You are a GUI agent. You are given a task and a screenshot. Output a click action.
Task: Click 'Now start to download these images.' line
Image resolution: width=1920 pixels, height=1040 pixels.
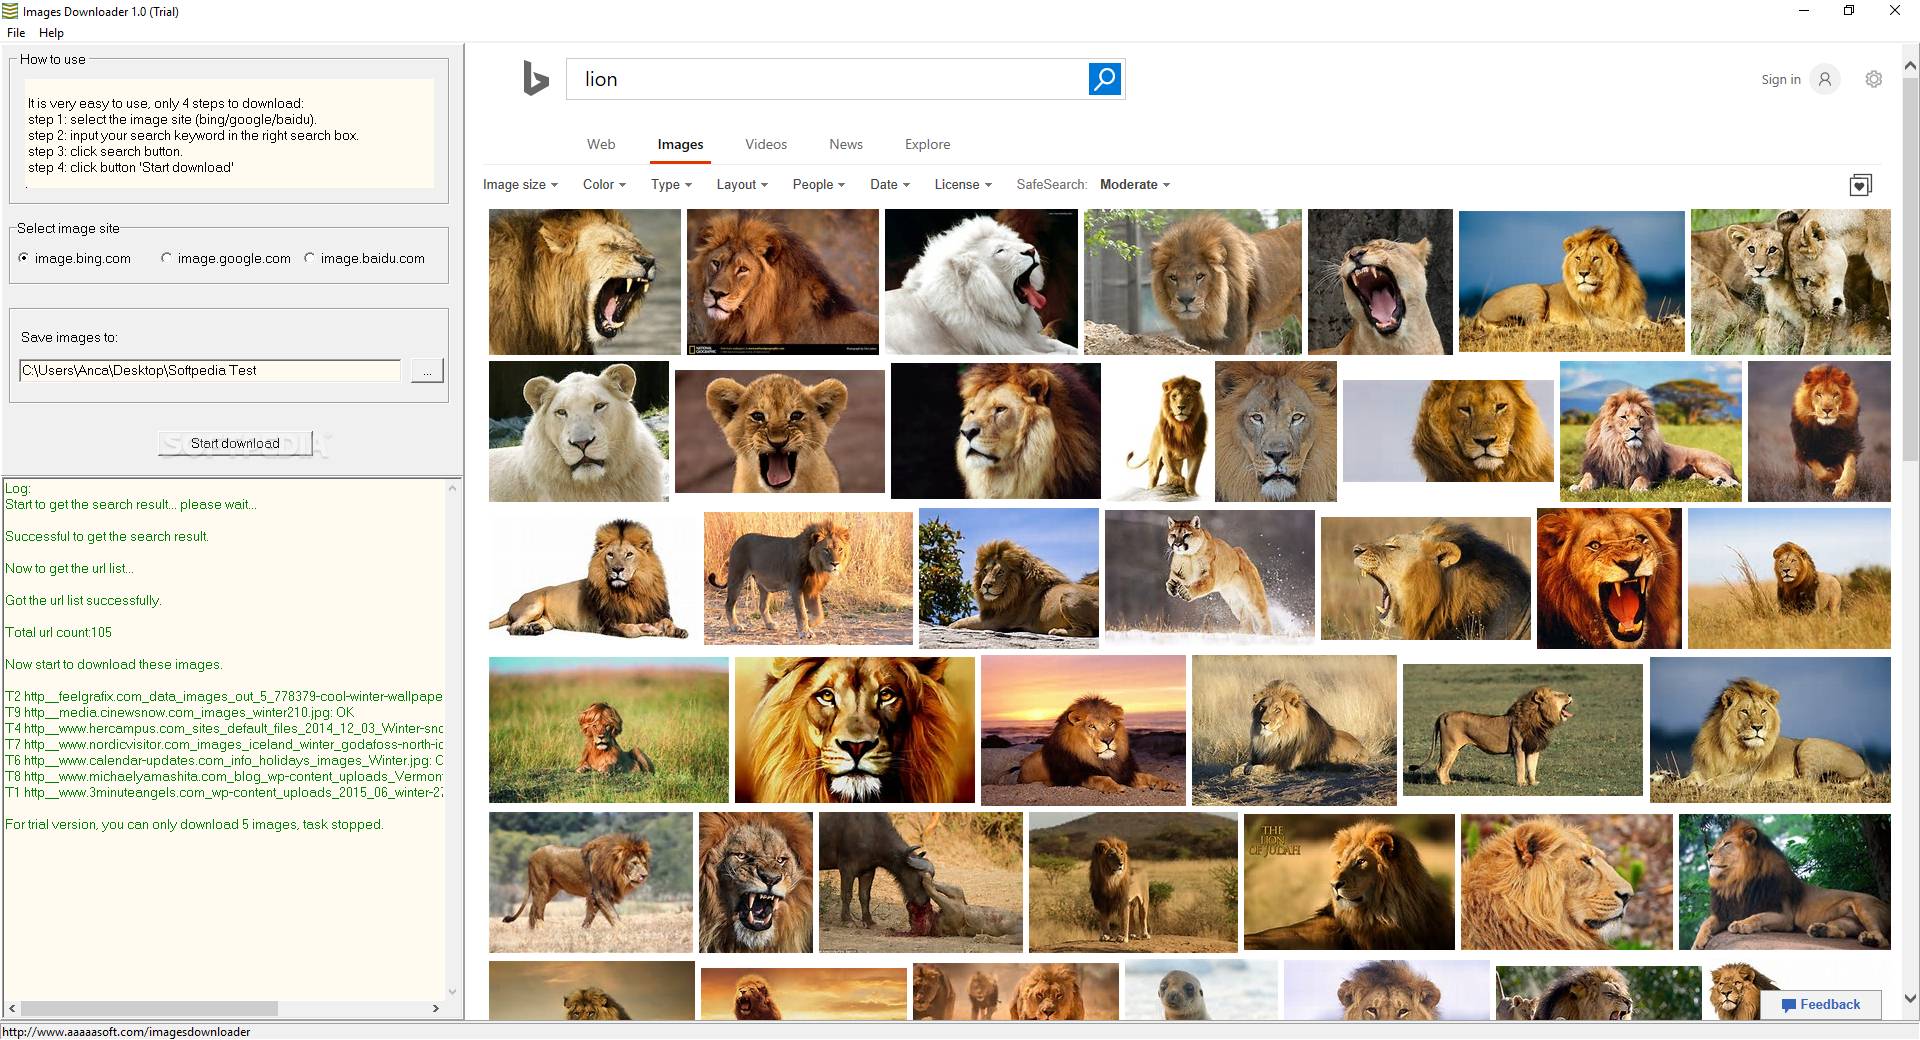tap(114, 664)
